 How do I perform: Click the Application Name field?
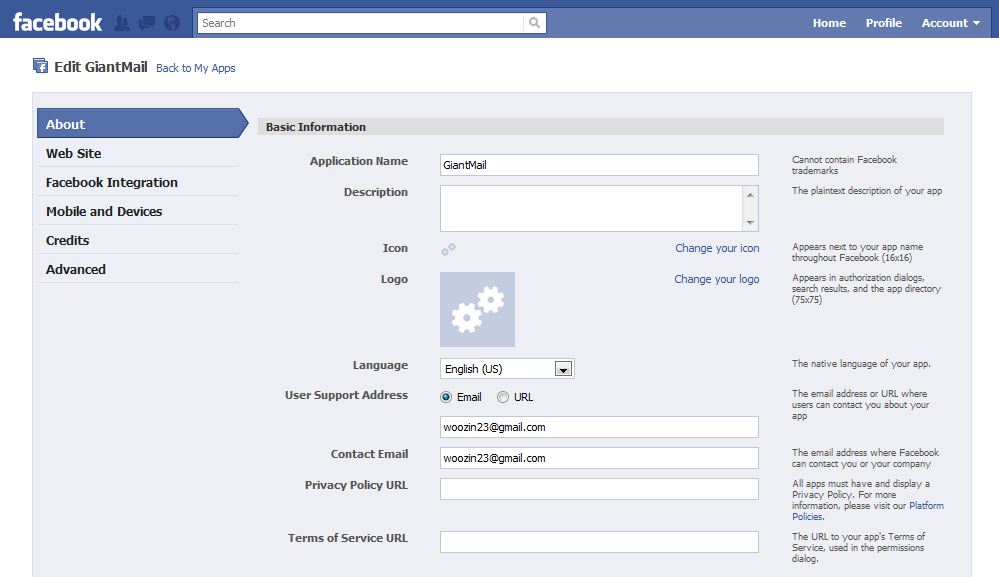599,165
